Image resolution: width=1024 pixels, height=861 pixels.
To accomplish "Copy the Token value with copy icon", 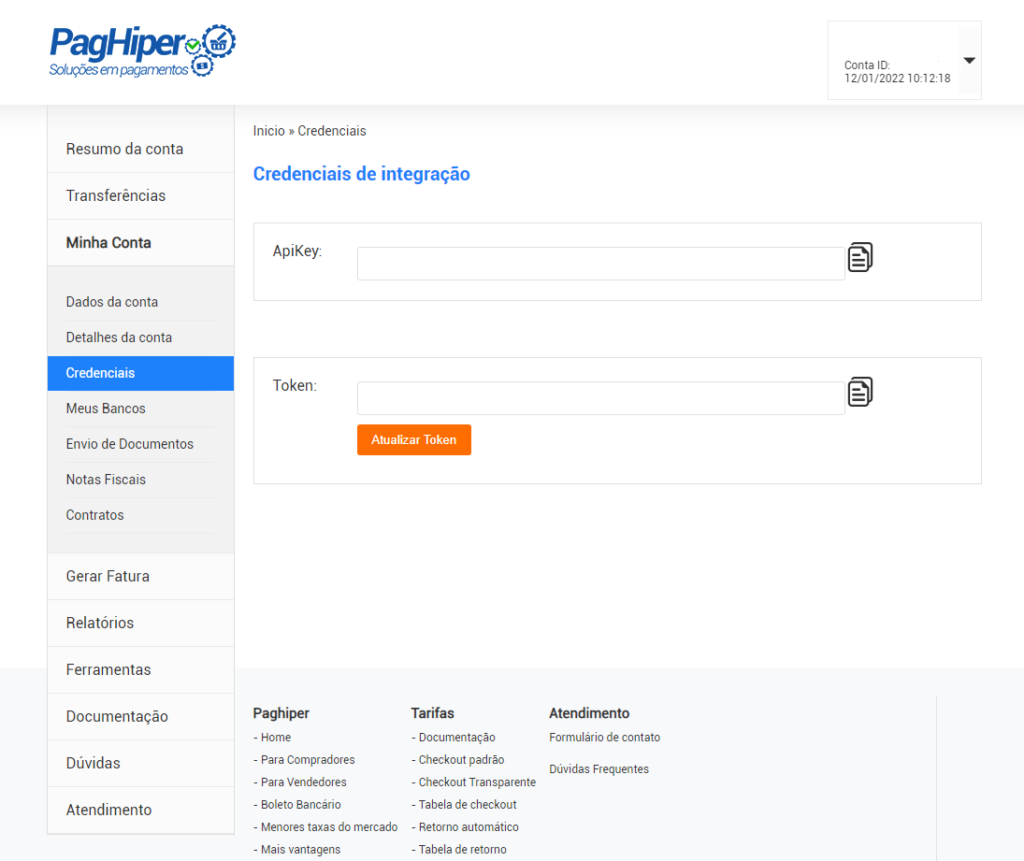I will 860,392.
